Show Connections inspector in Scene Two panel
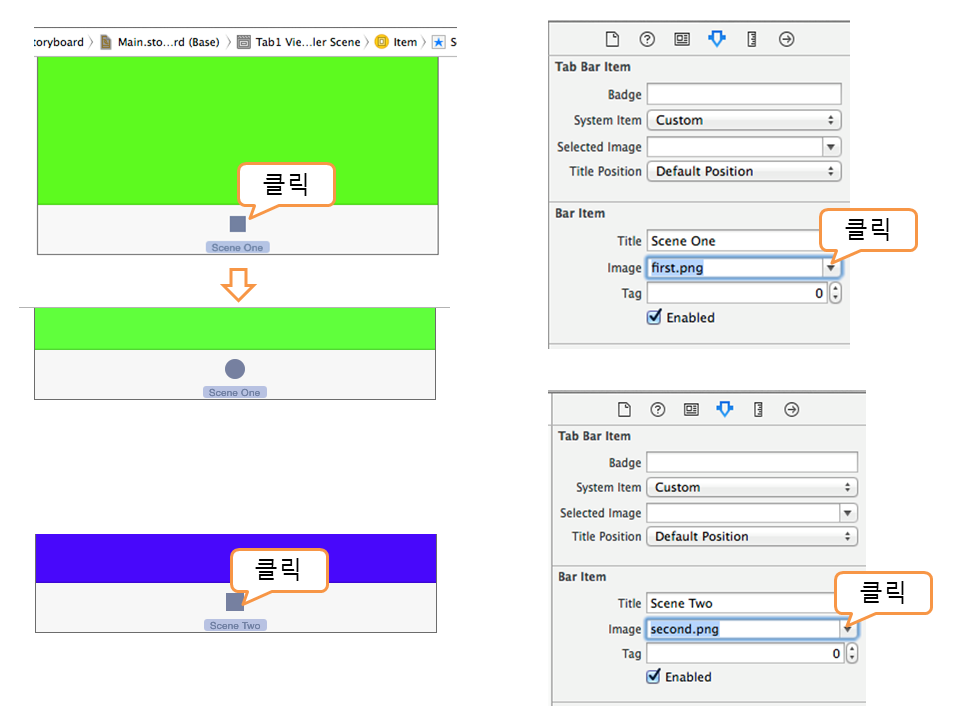 click(792, 409)
